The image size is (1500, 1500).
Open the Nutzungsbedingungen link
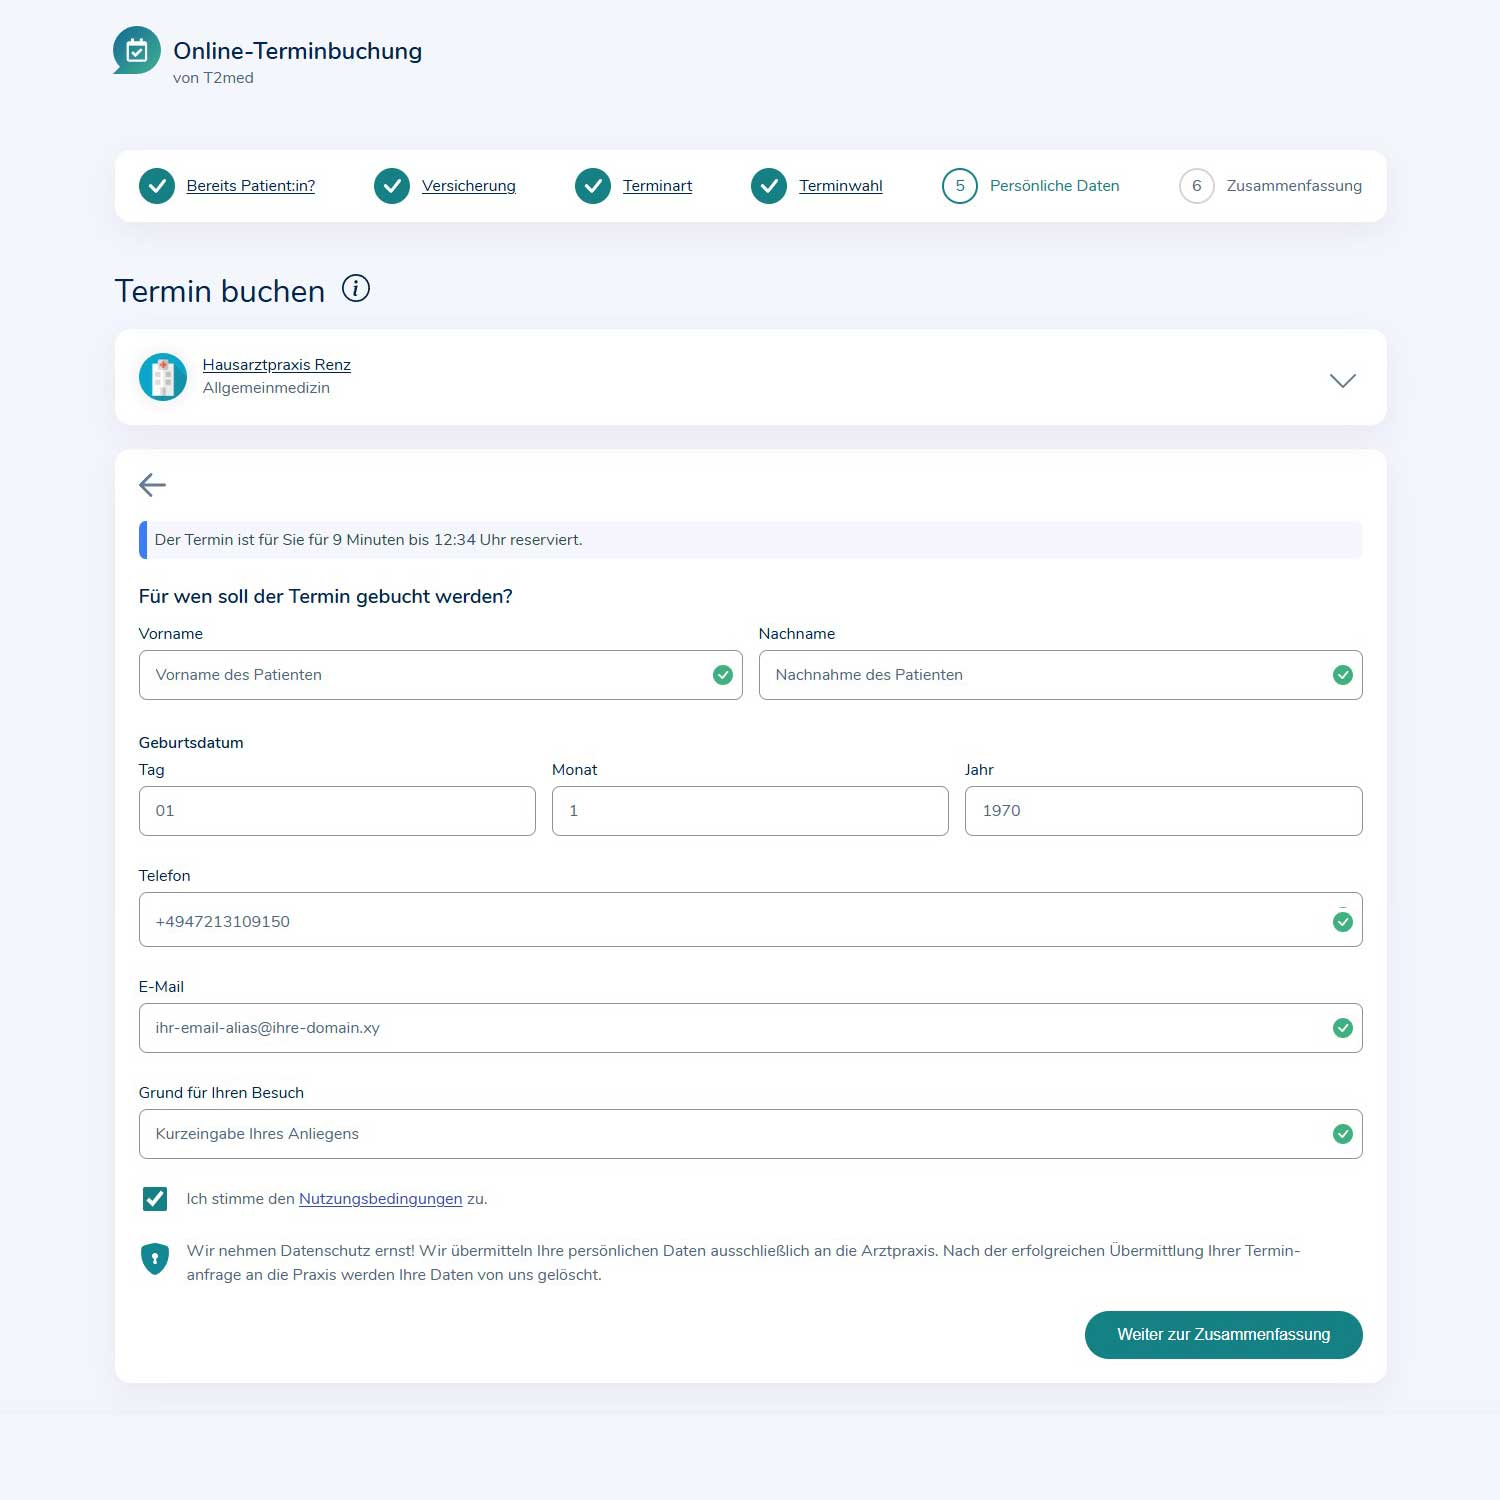[x=380, y=1199]
